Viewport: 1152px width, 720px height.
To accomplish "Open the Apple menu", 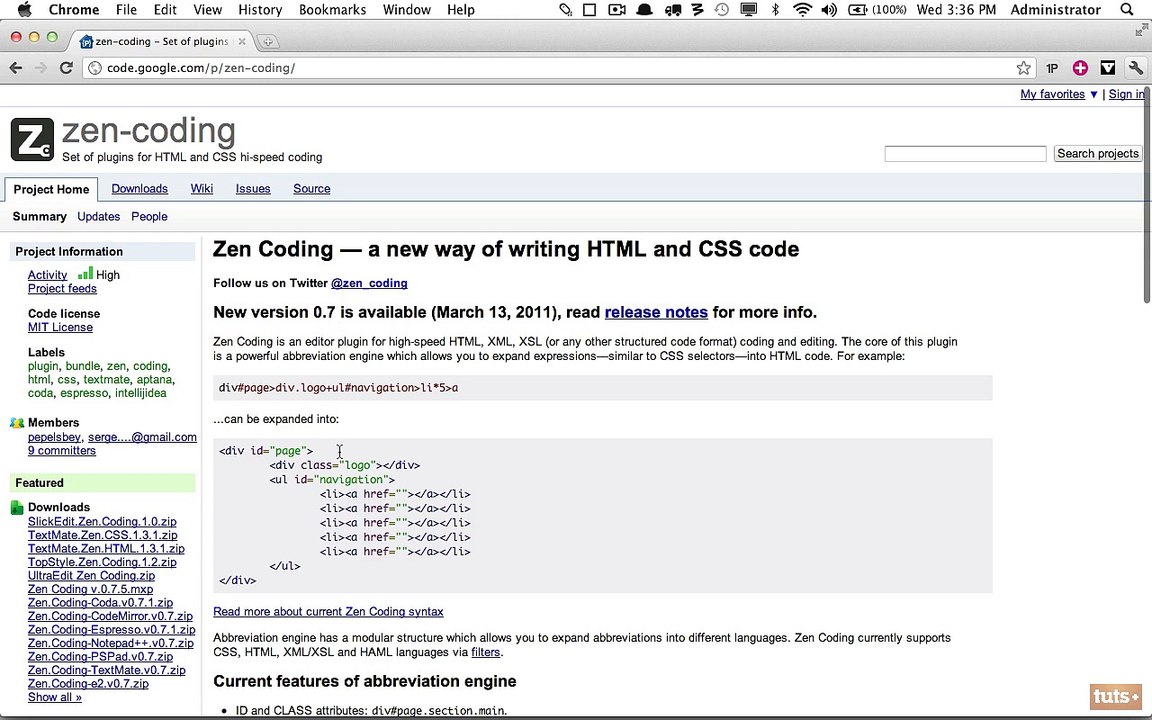I will 24,10.
